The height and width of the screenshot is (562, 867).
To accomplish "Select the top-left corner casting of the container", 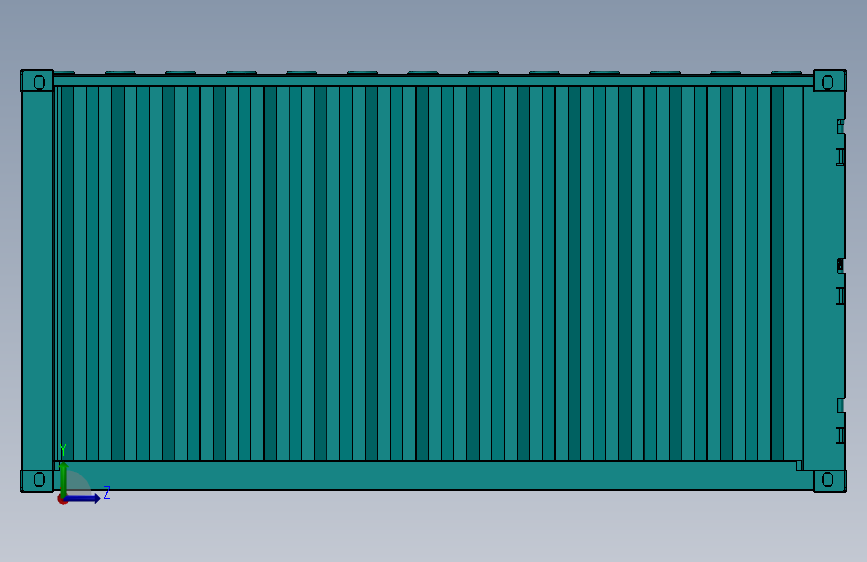I will 37,81.
